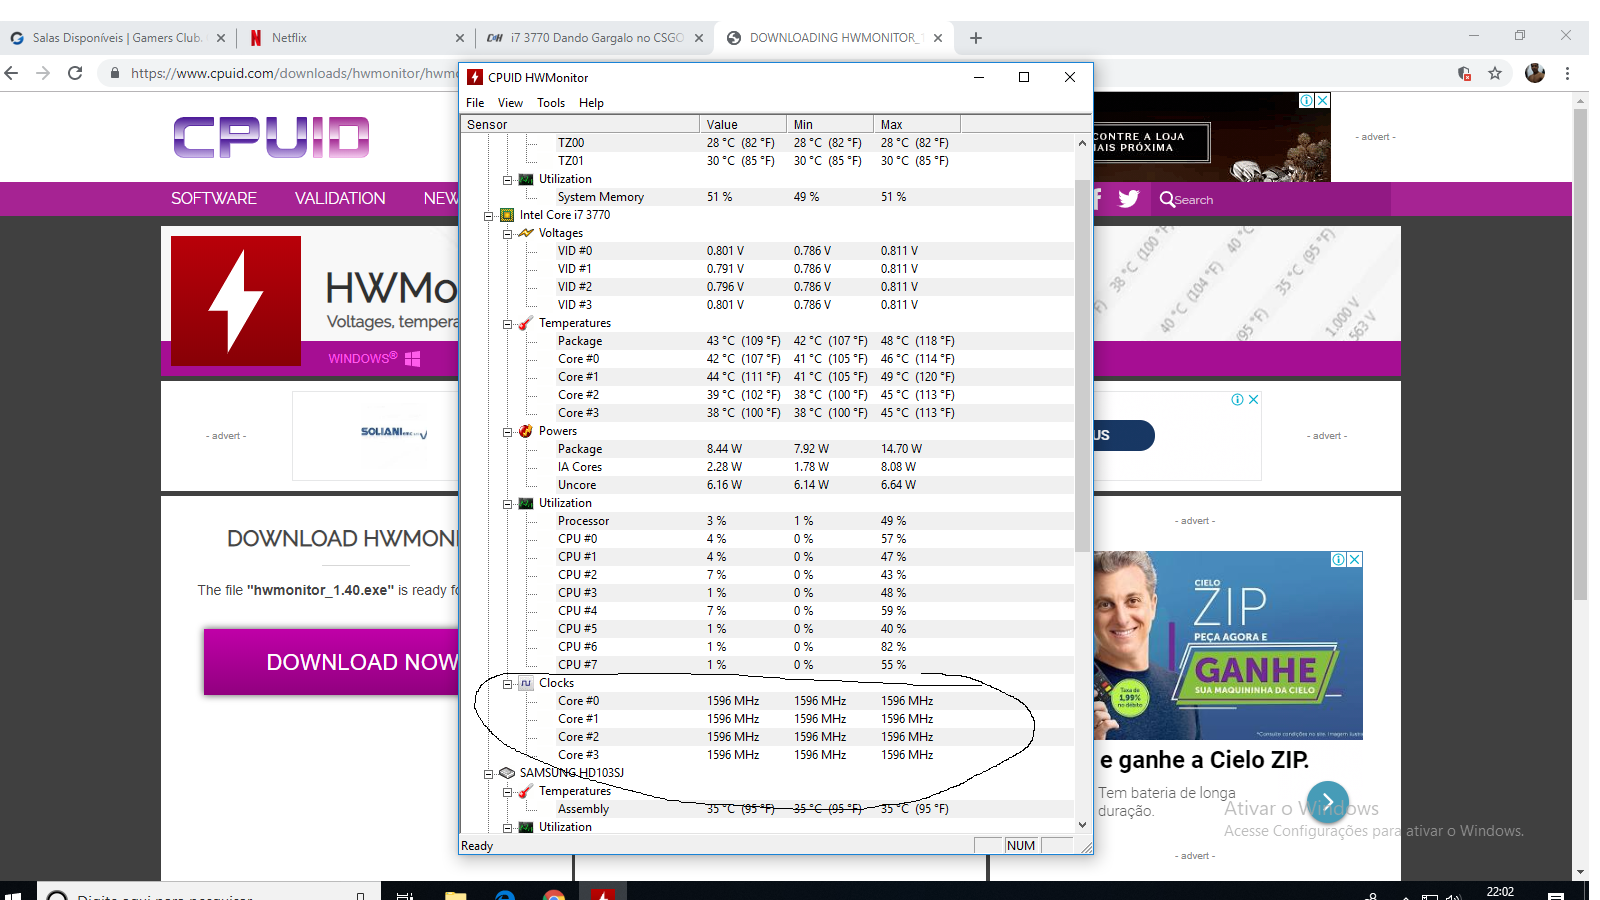Viewport: 1600px width, 900px height.
Task: Open the SOFTWARE nav link on CPUID
Action: [x=214, y=199]
